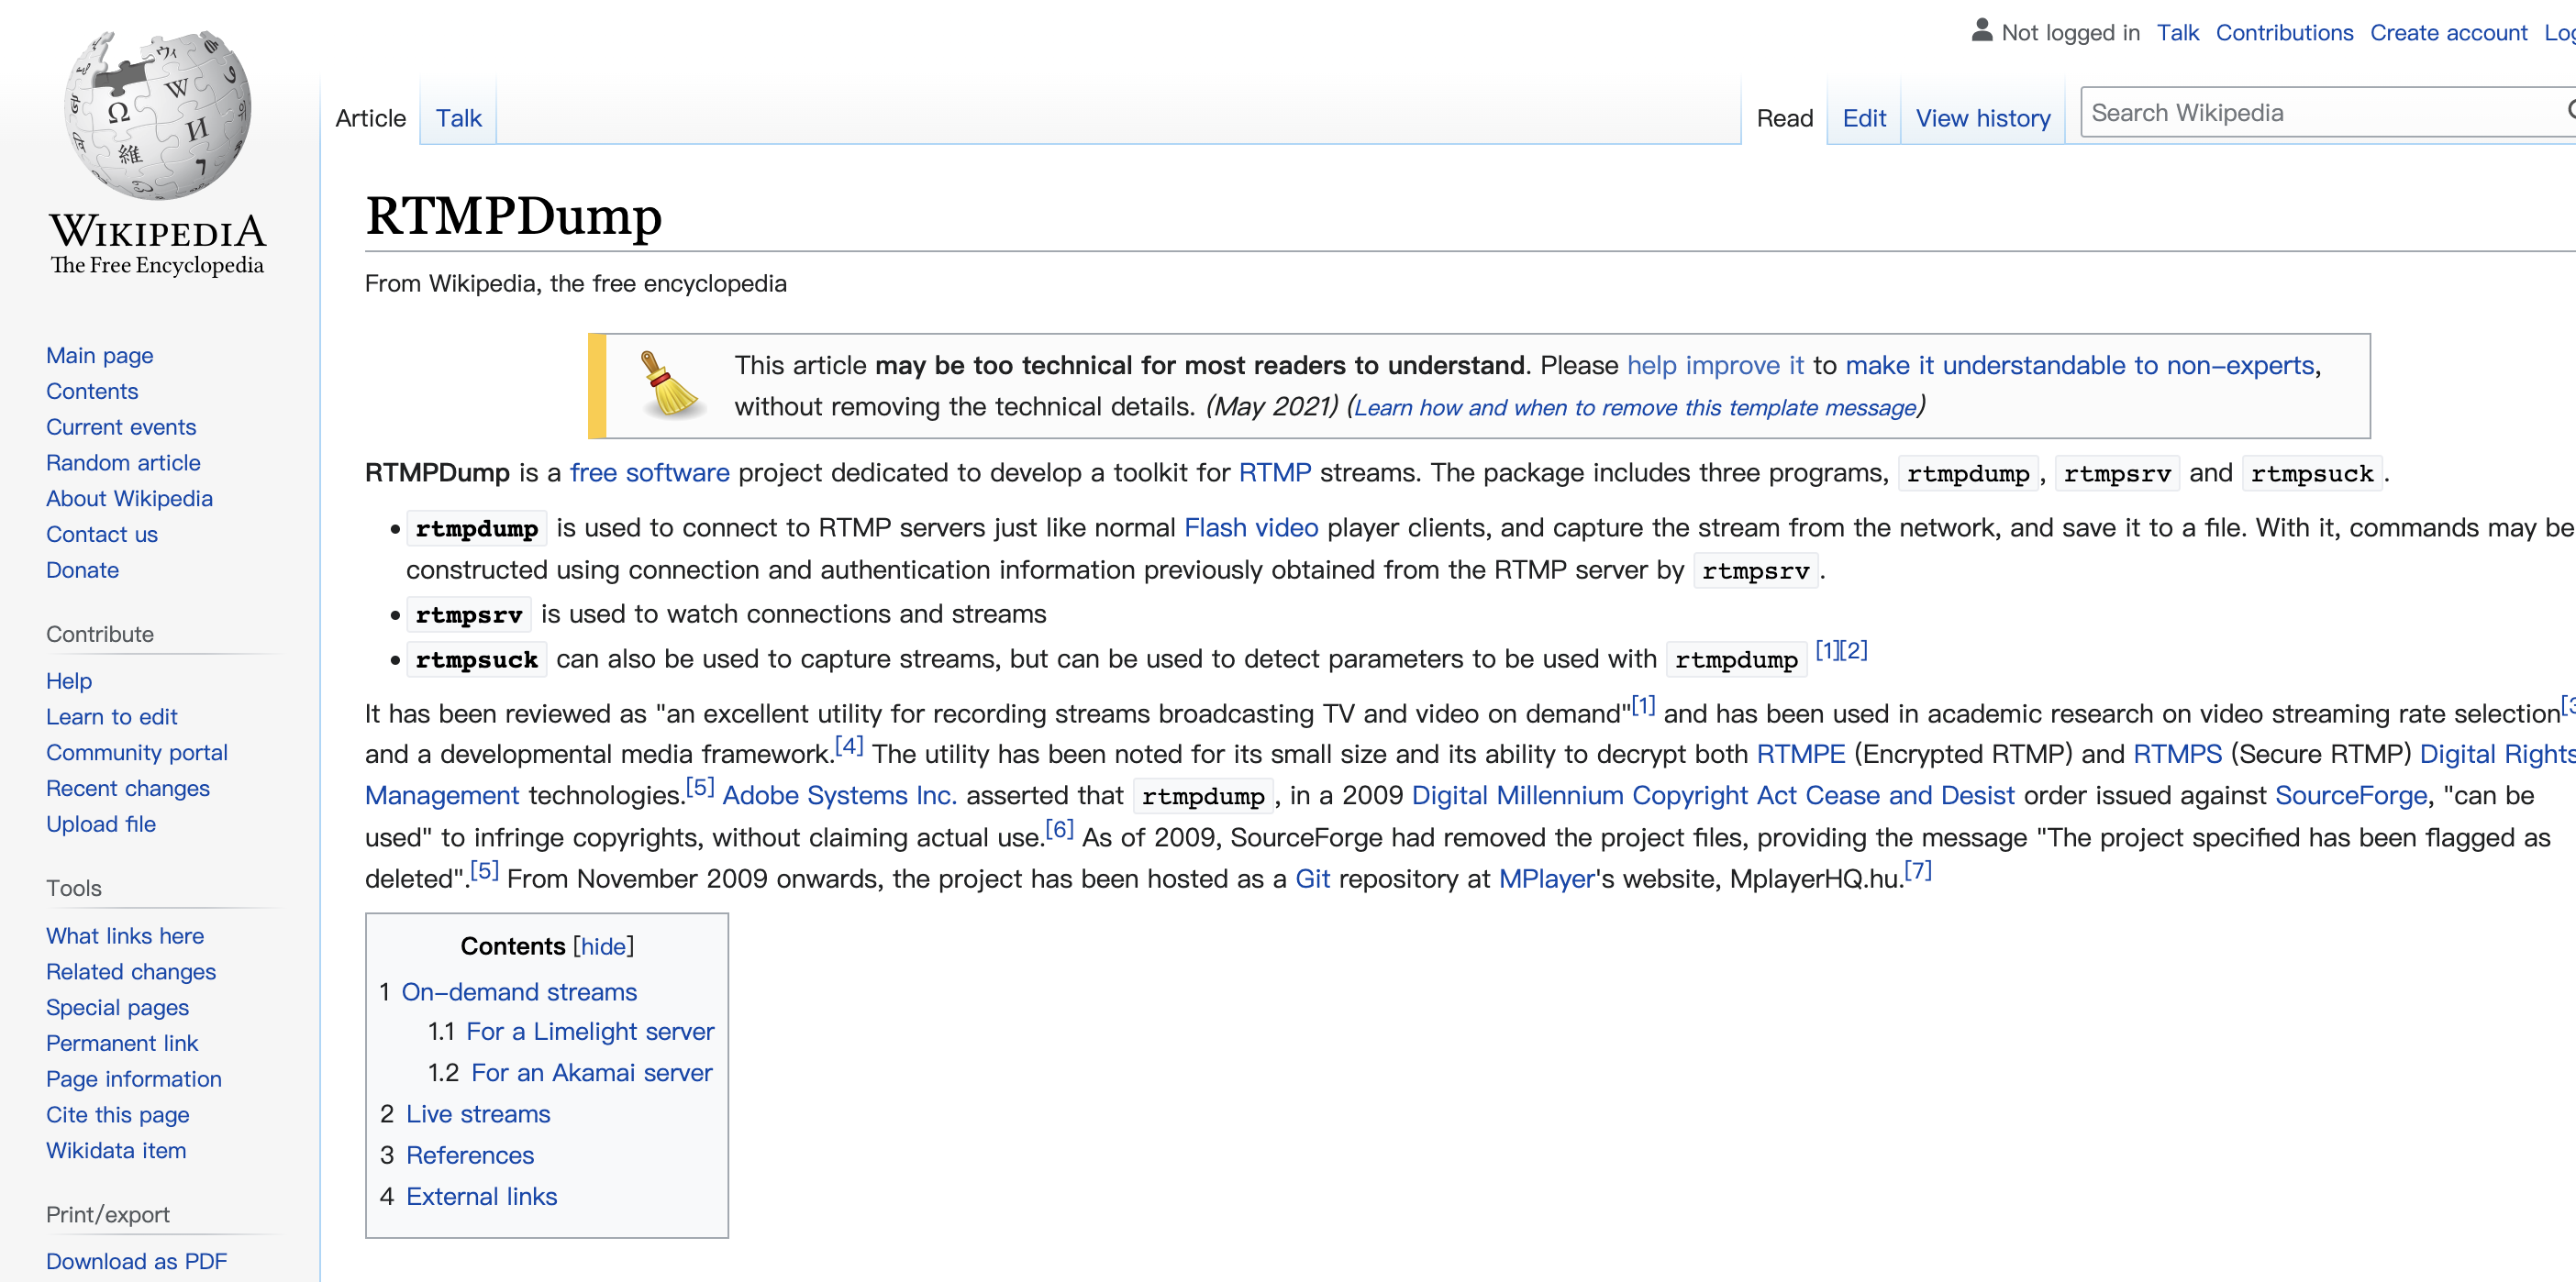
Task: Click citation reference [6]
Action: (x=1059, y=829)
